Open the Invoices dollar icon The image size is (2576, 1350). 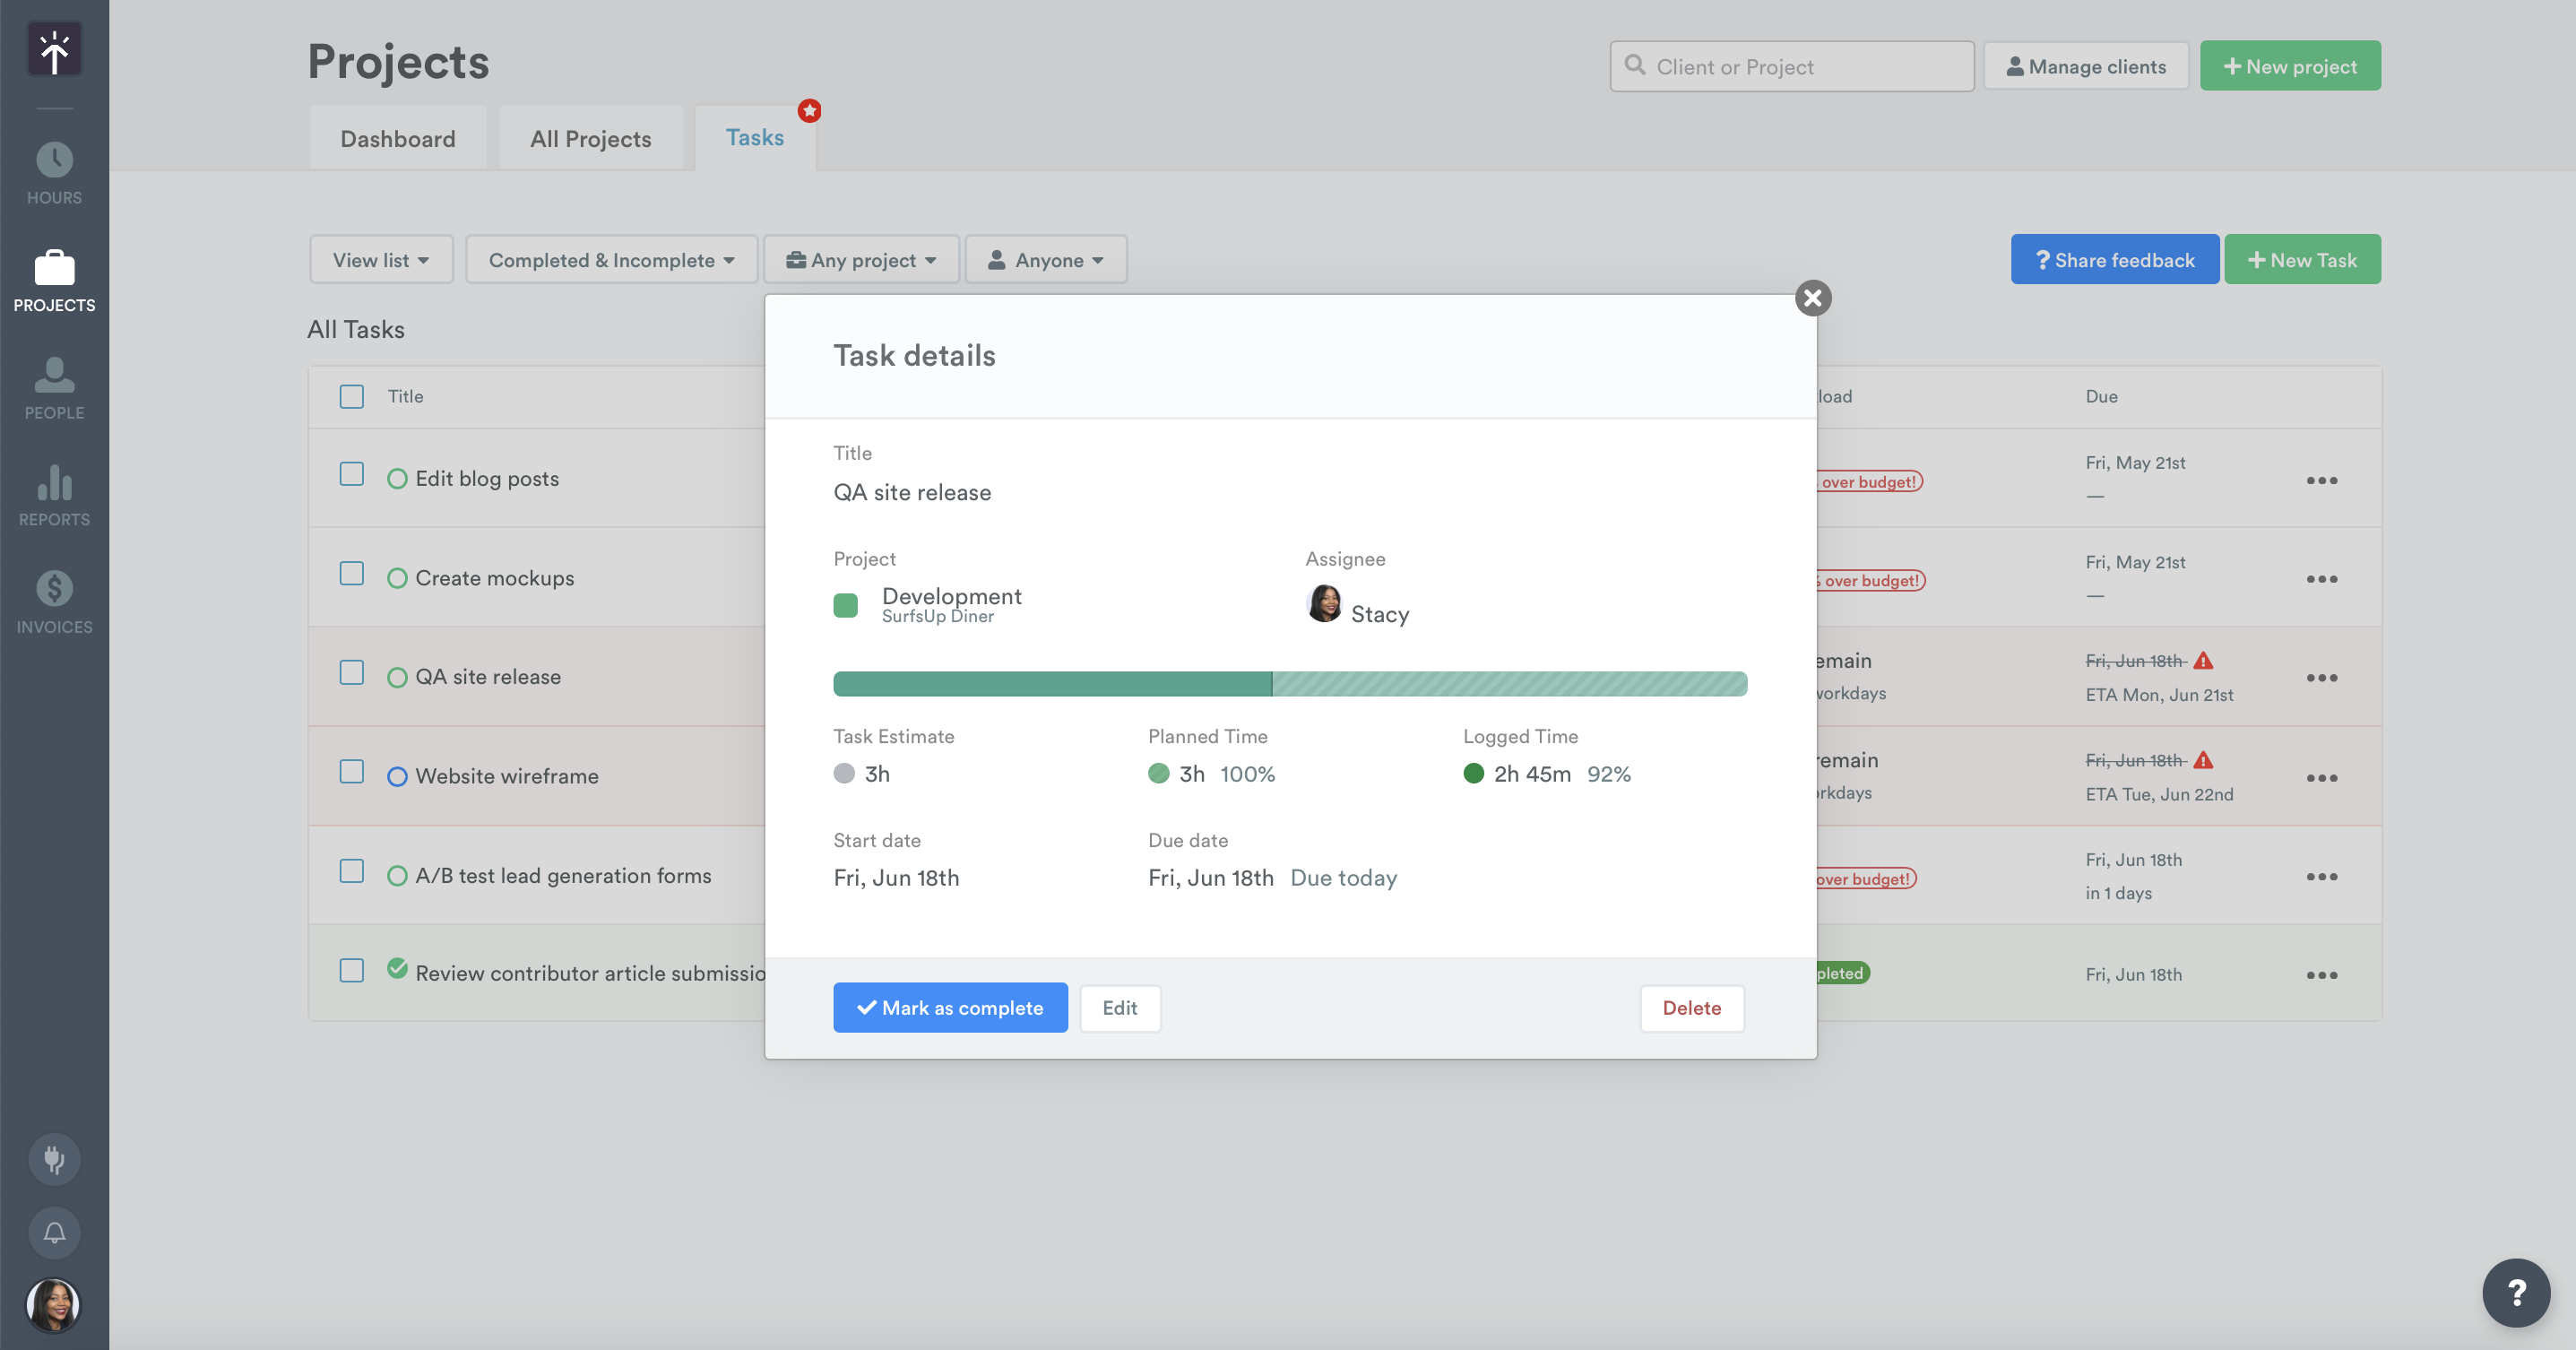coord(54,590)
